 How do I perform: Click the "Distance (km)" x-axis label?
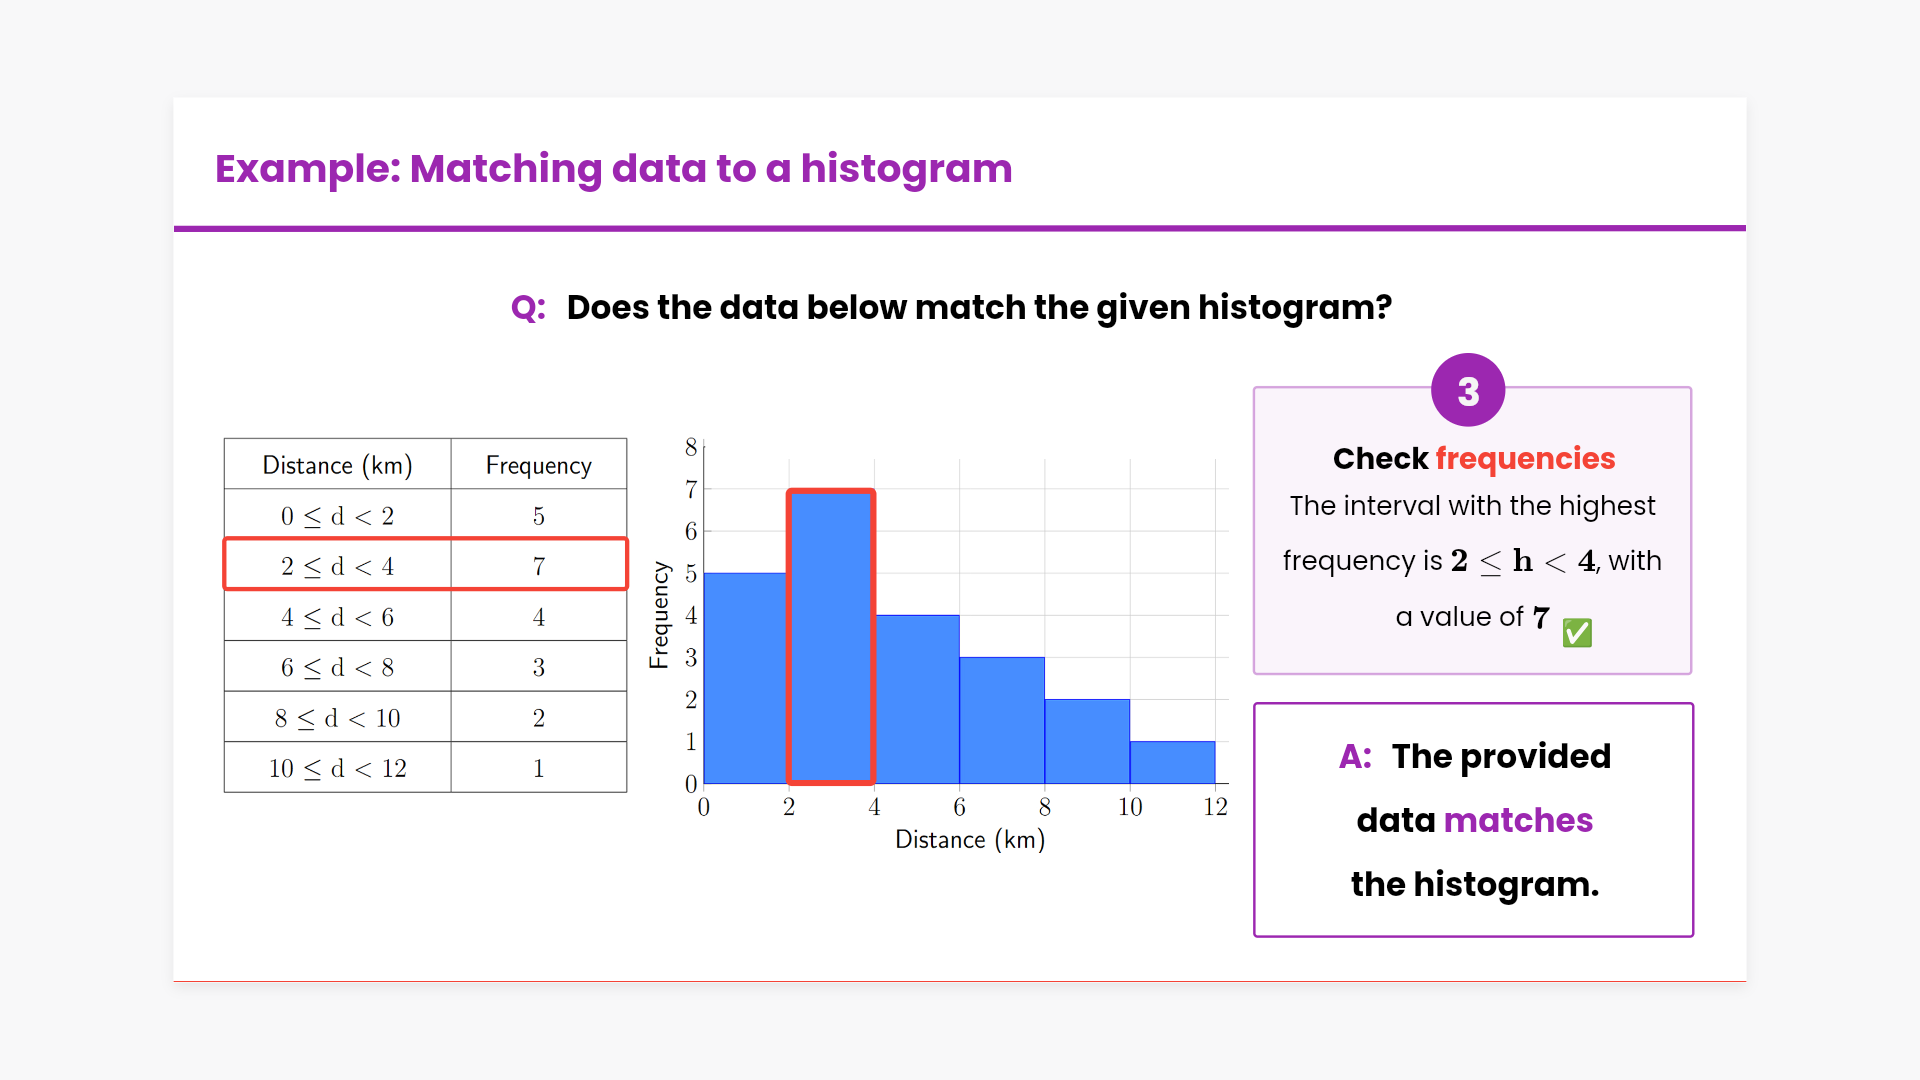coord(969,839)
